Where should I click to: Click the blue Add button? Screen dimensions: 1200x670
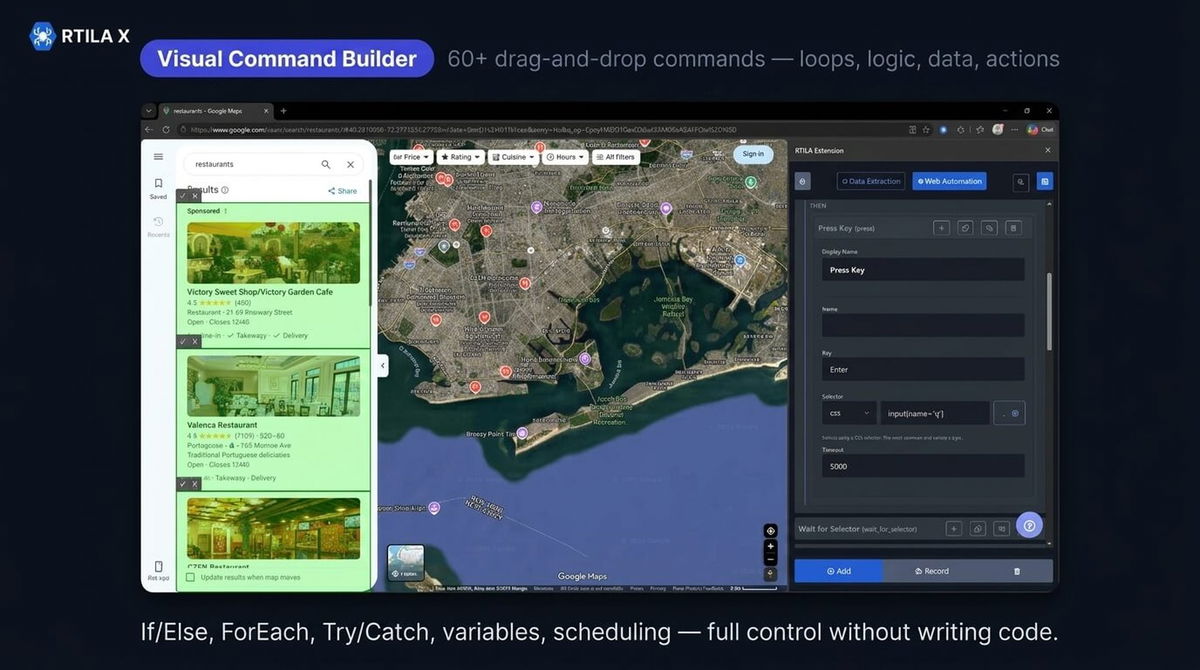pos(838,571)
